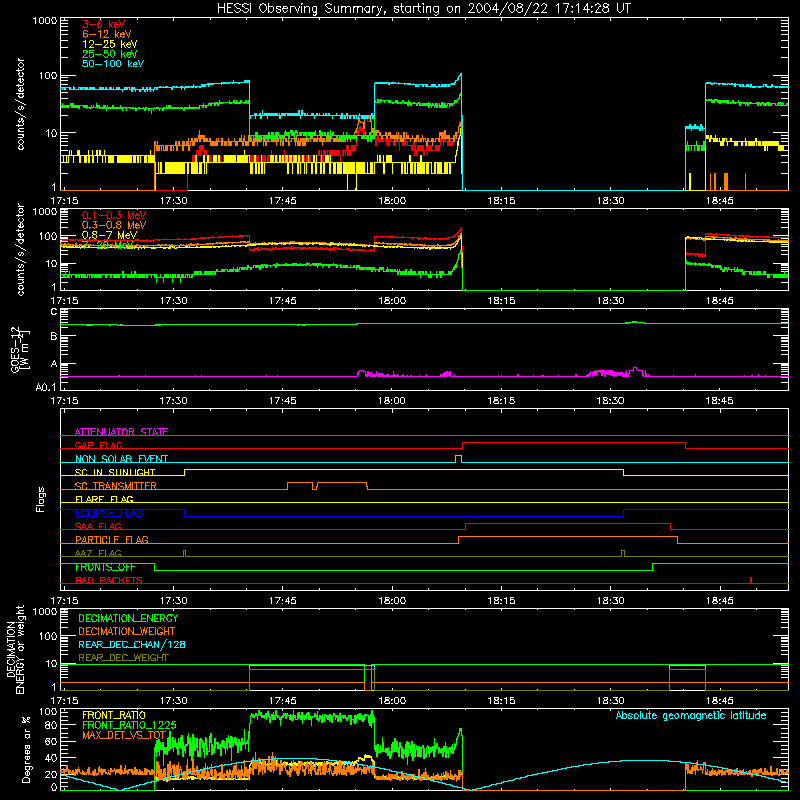This screenshot has height=800, width=800.
Task: Click the Flags vertical axis title
Action: click(x=41, y=499)
